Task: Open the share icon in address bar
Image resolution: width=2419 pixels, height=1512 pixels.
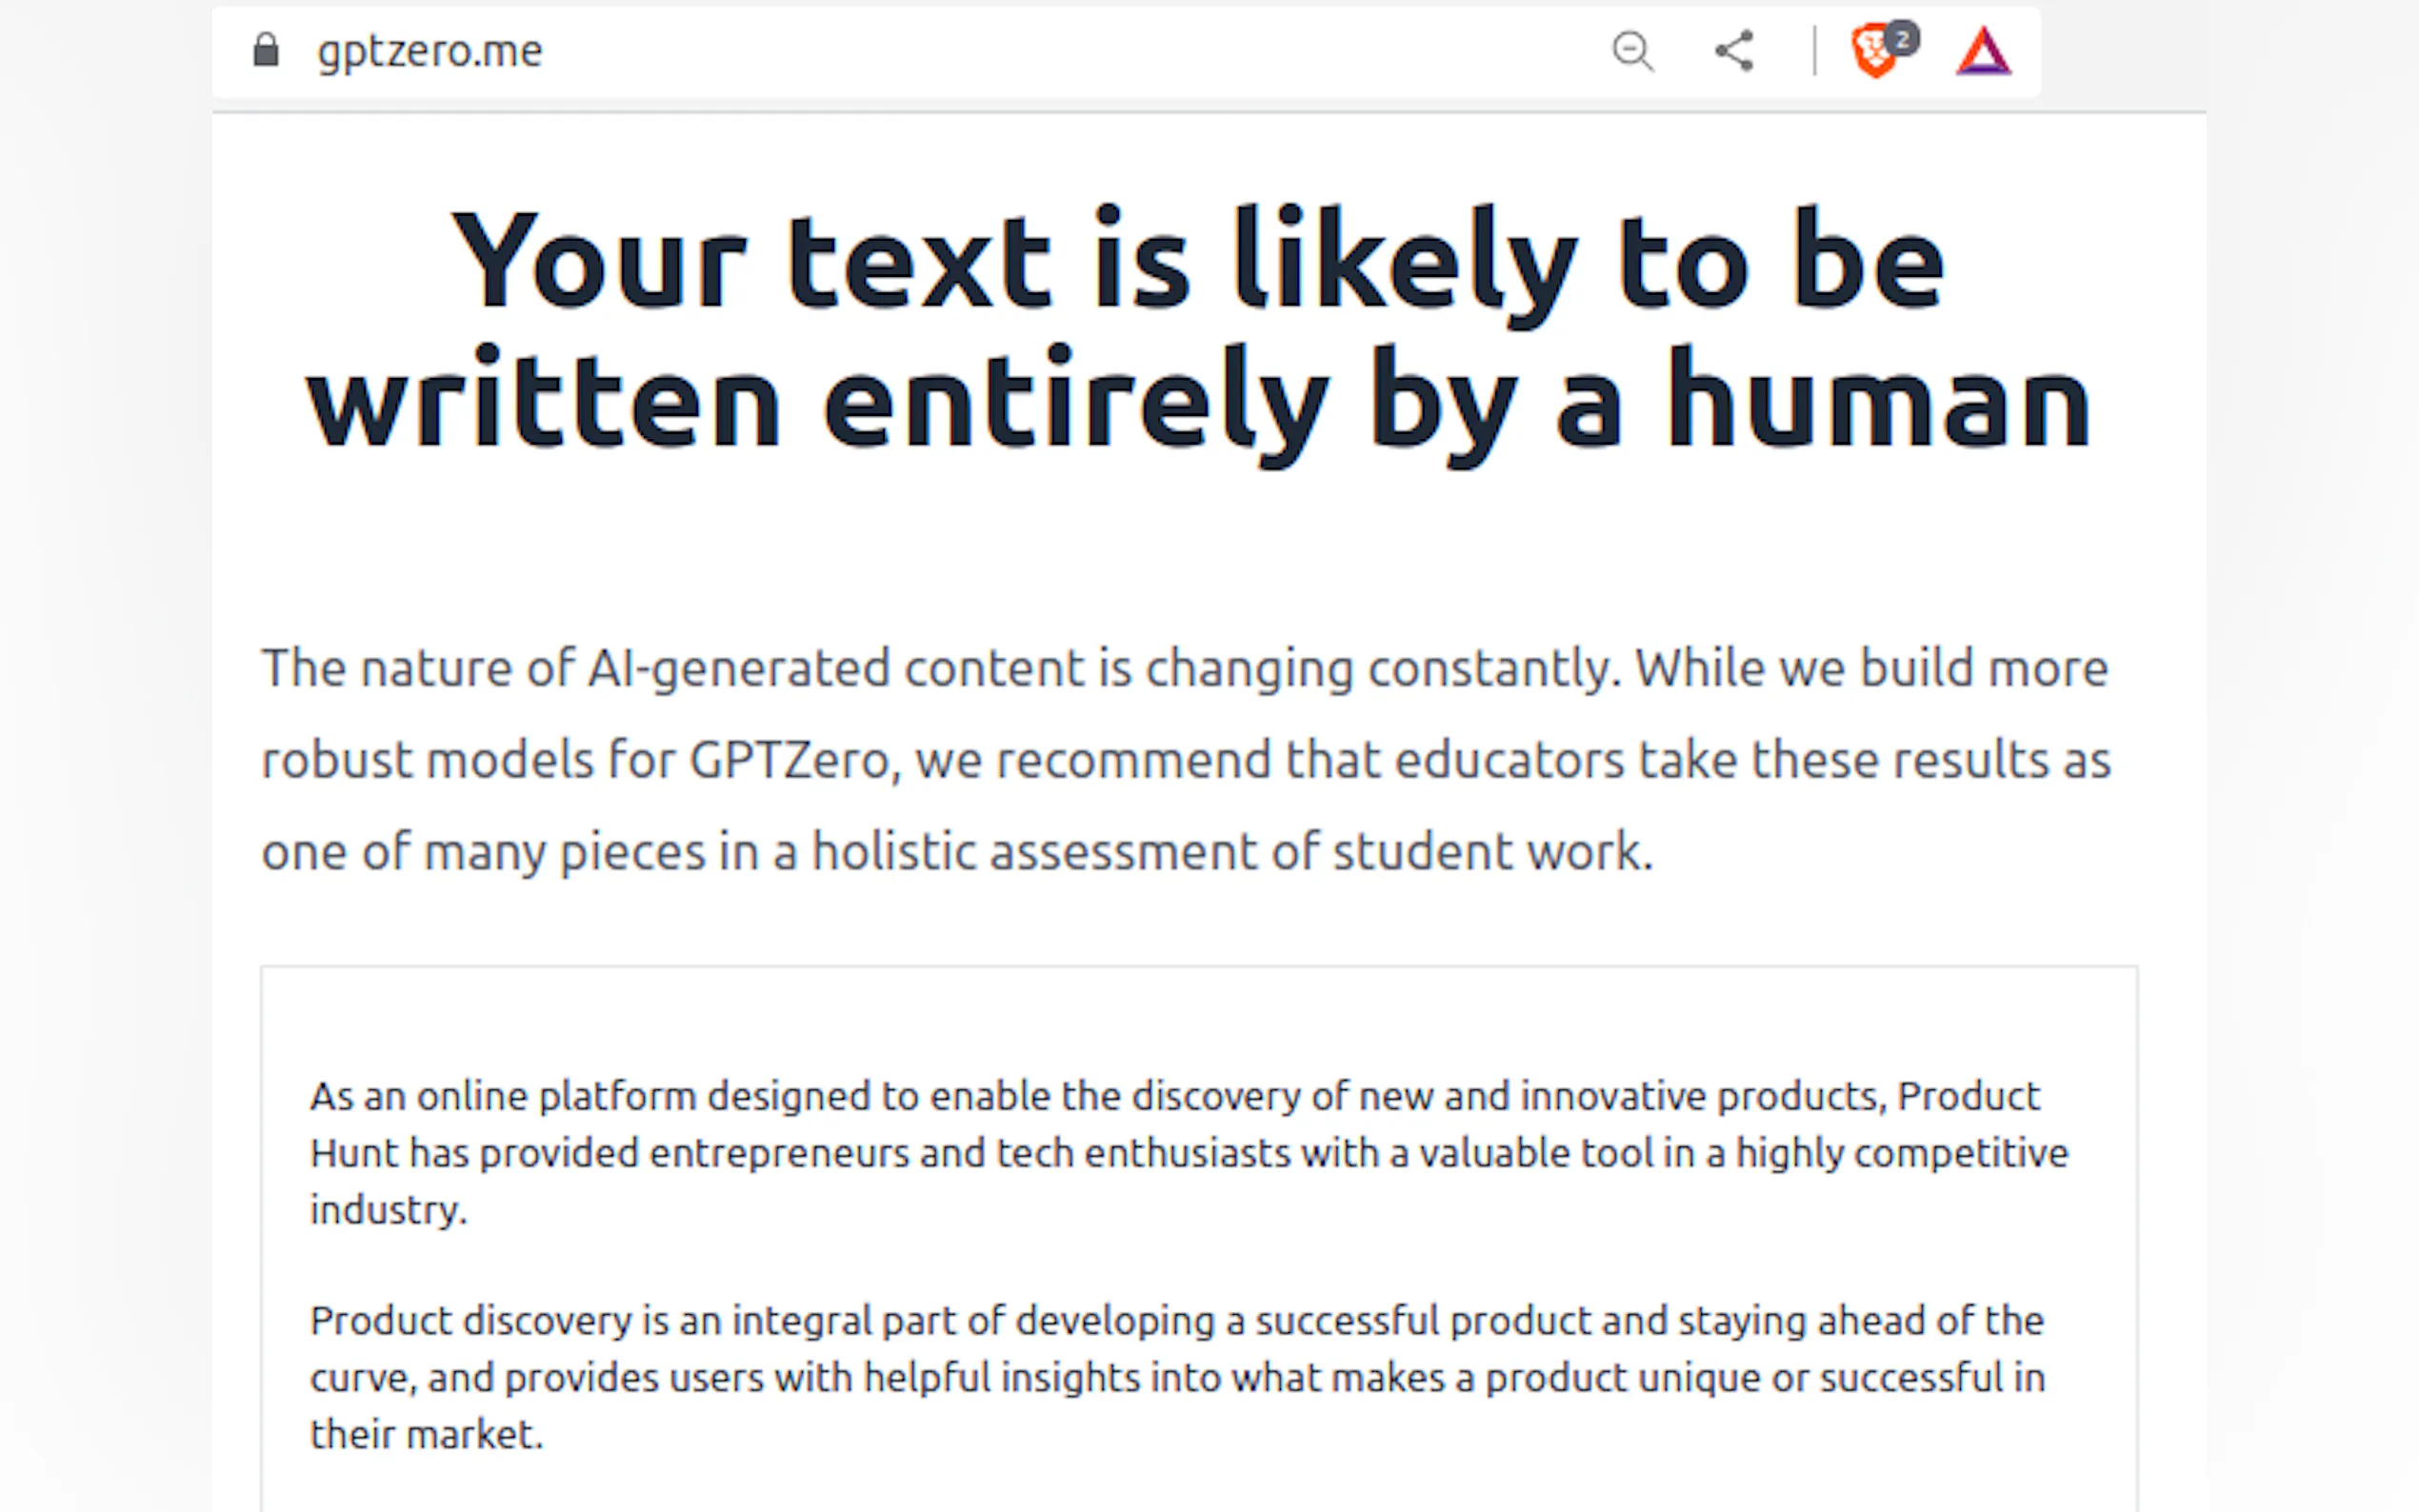Action: point(1734,51)
